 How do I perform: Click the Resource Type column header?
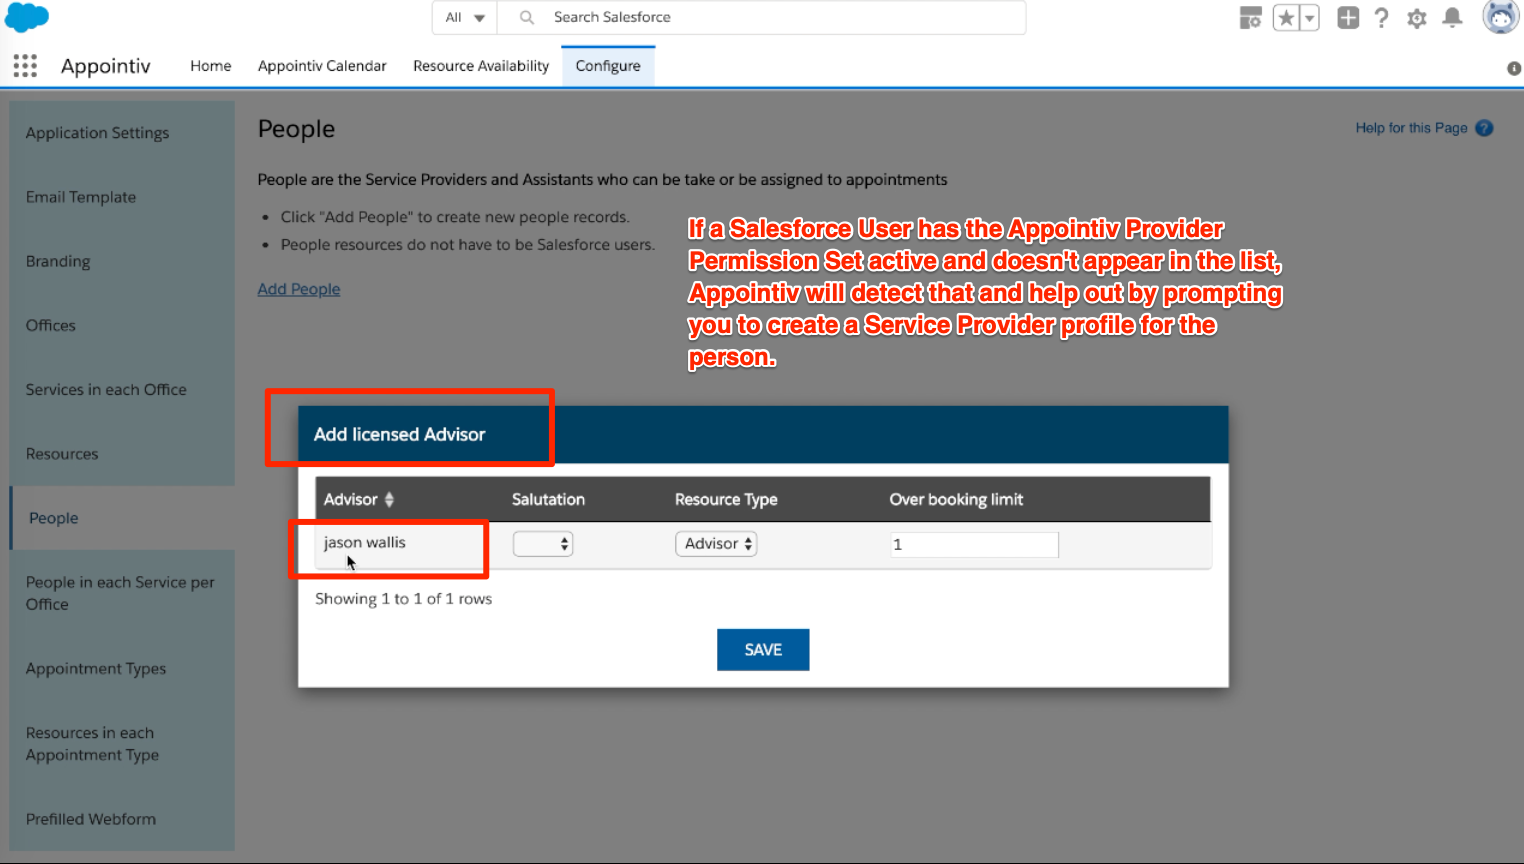726,500
